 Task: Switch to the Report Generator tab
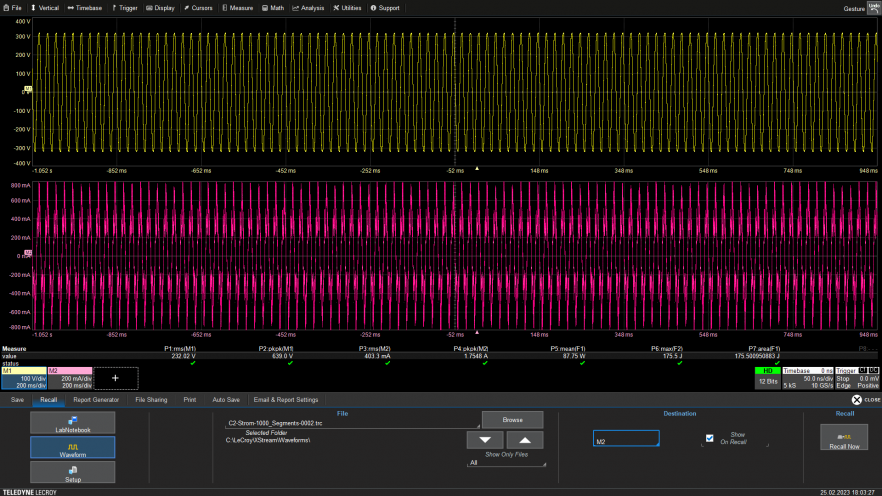click(96, 399)
